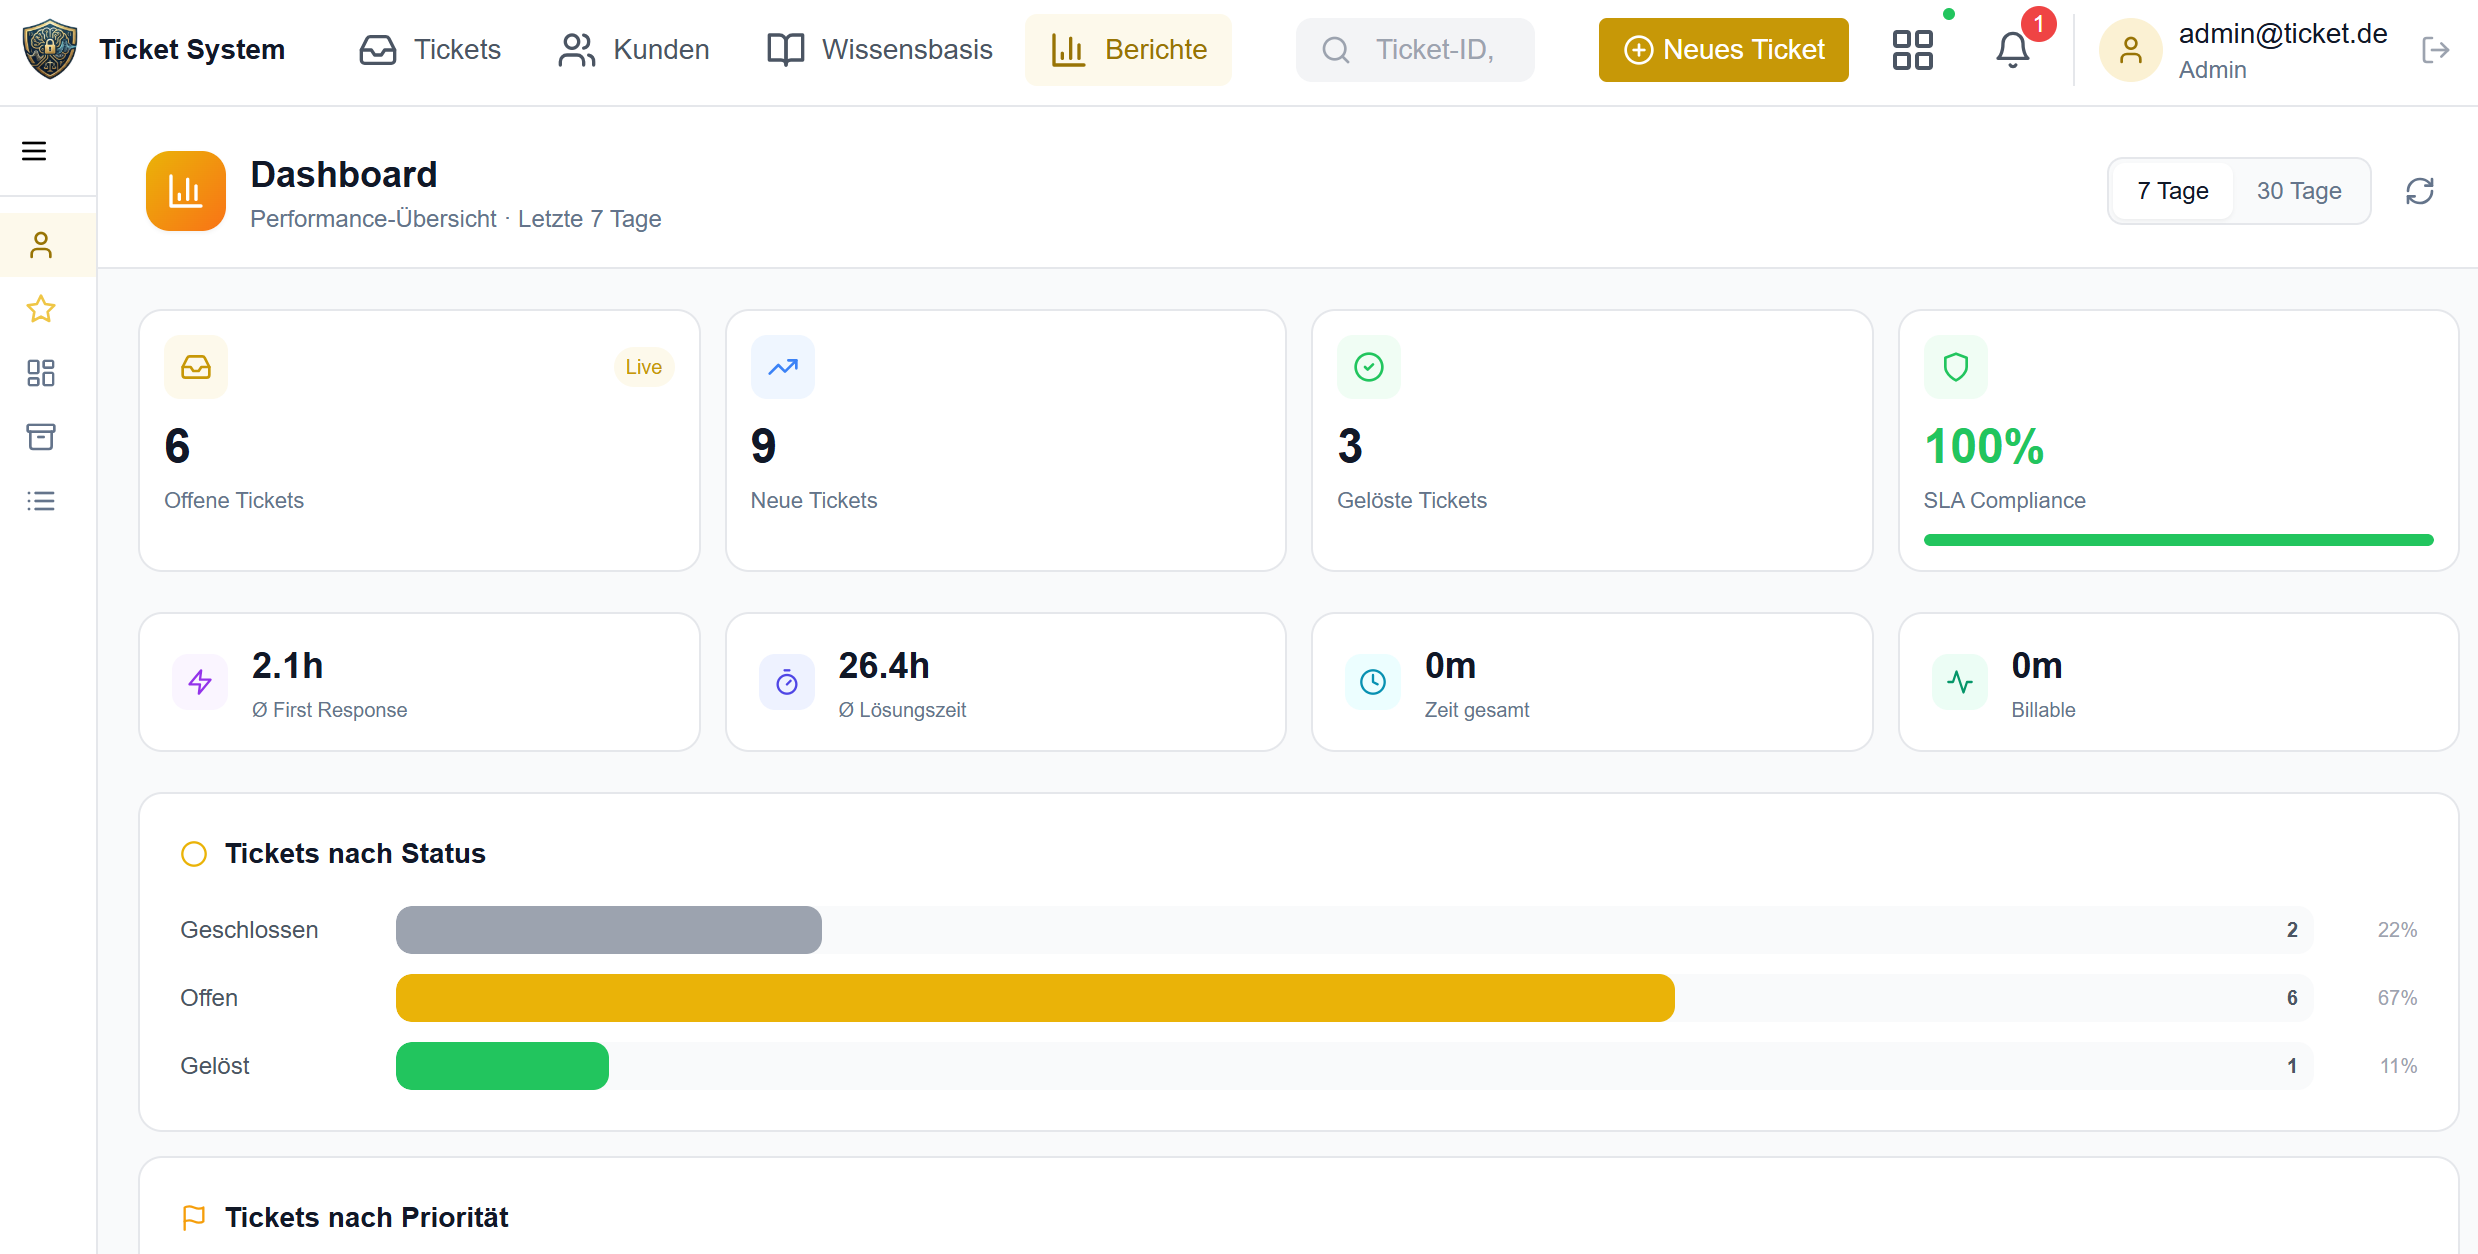2478x1254 pixels.
Task: Open the hamburger sidebar menu
Action: coord(34,150)
